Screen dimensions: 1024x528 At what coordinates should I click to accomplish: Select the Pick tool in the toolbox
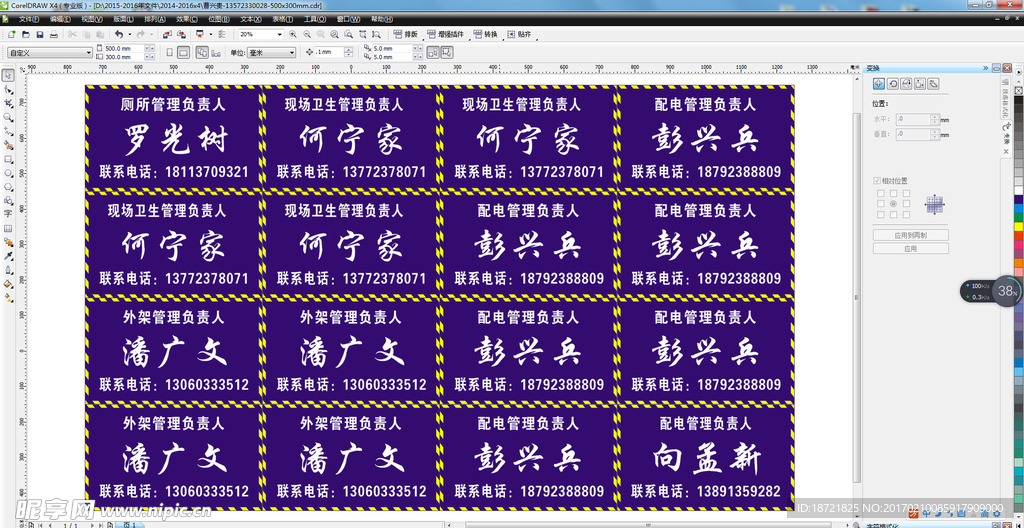(8, 75)
